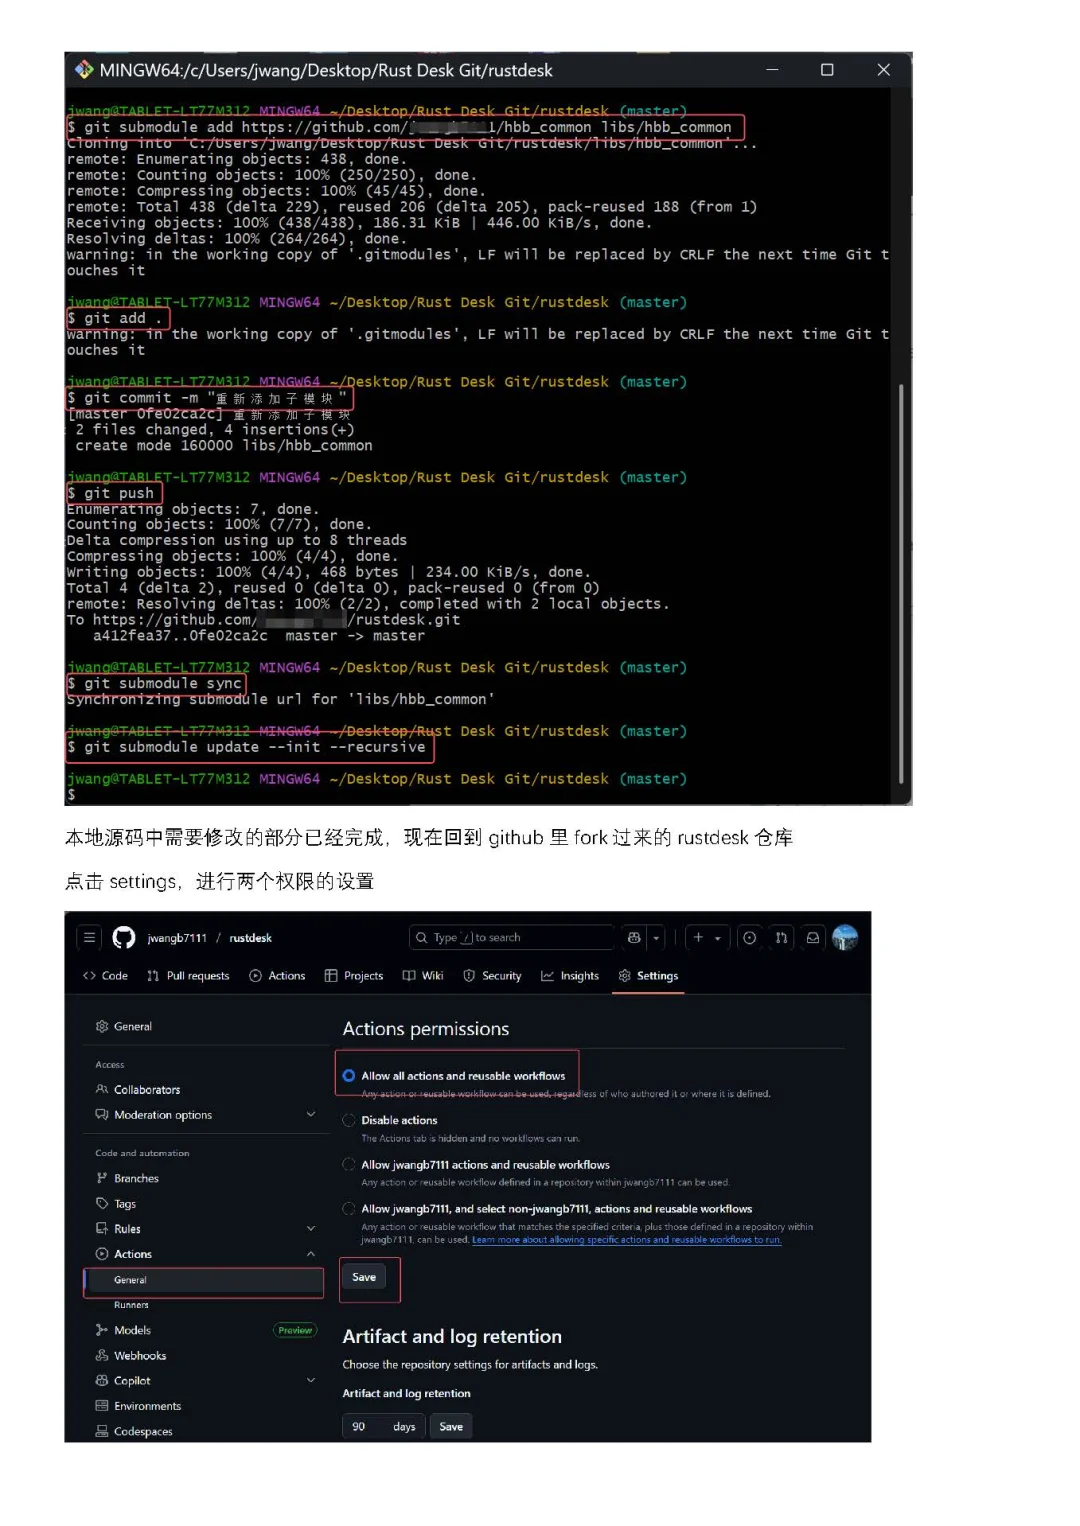Screen dimensions: 1080x1526
Task: Collapse the Actions sidebar section
Action: click(x=310, y=1253)
